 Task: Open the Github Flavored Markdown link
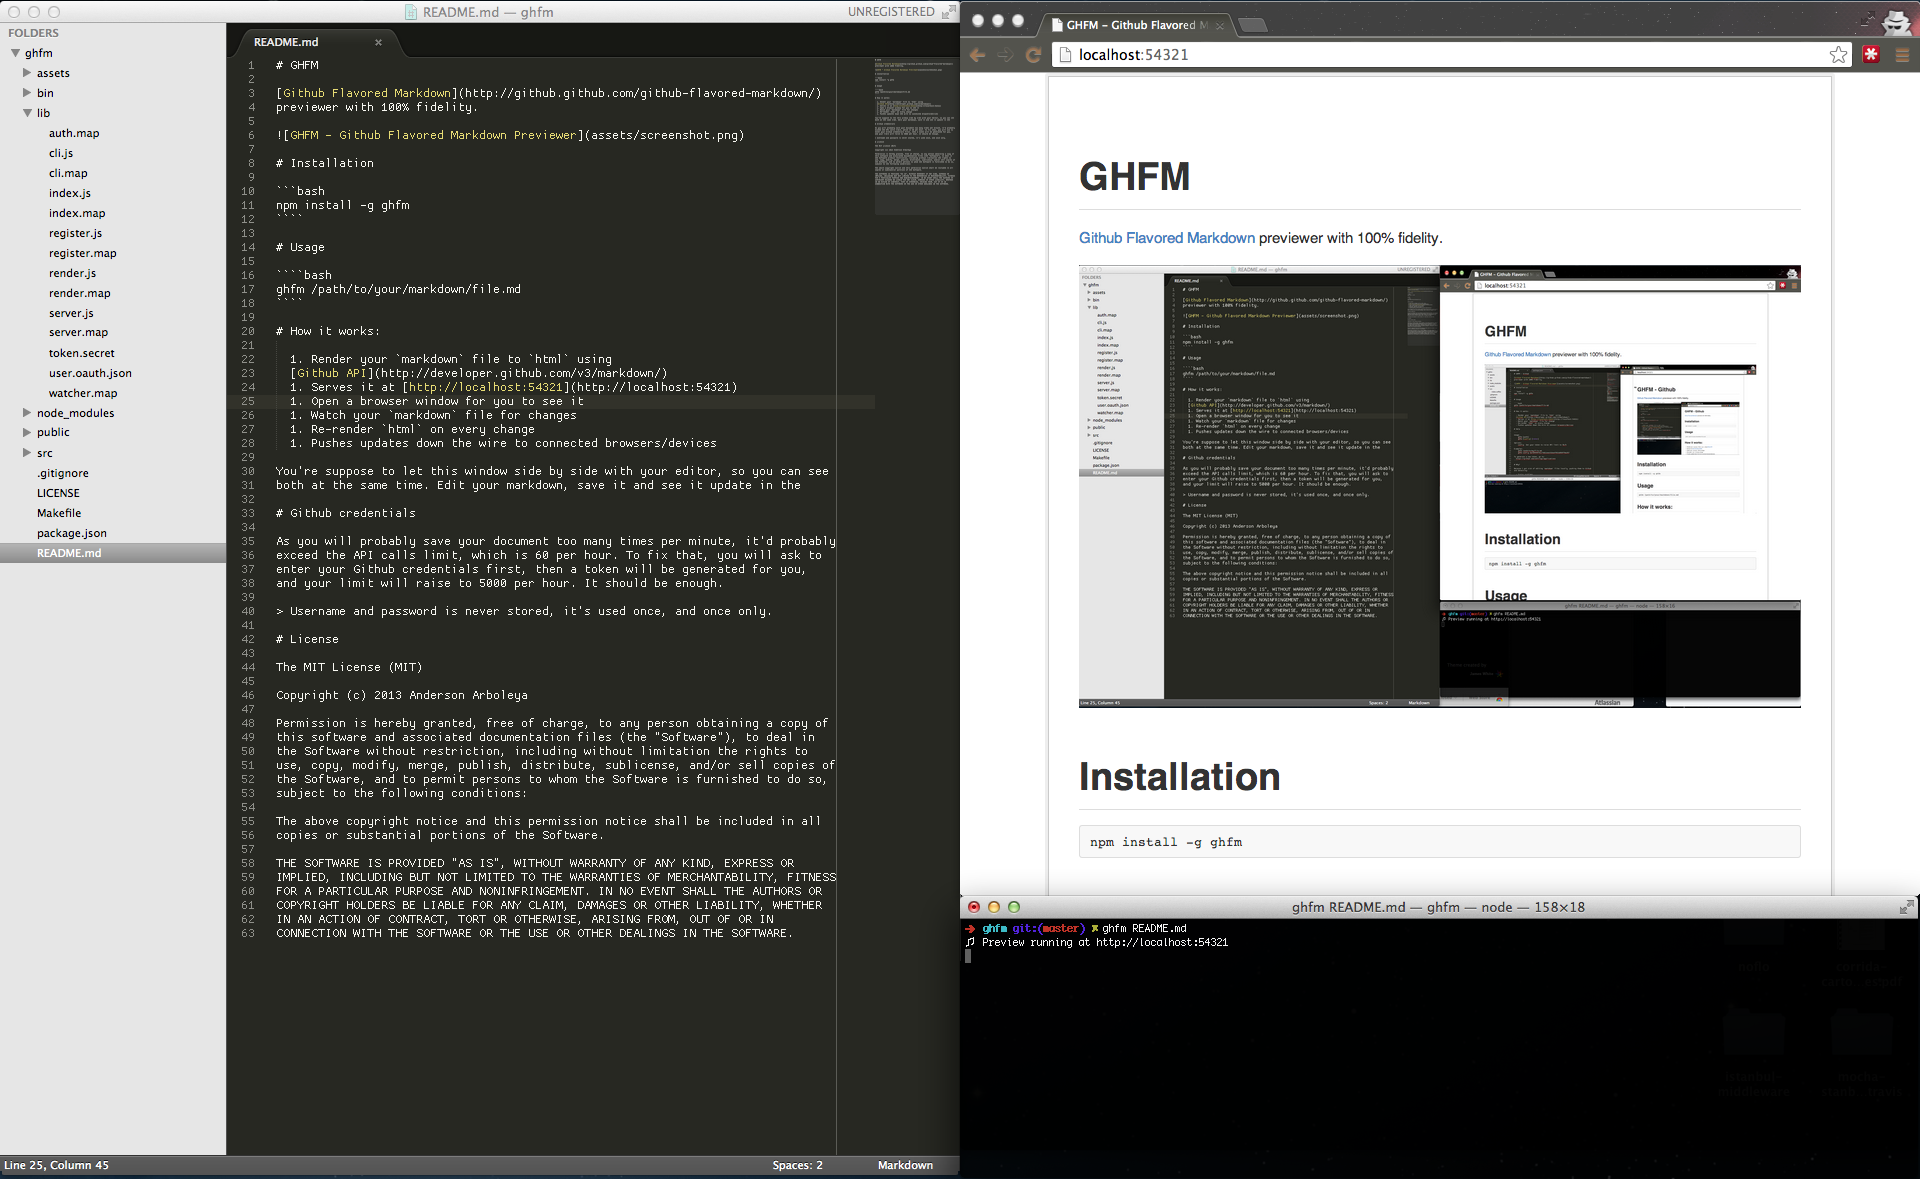1166,238
